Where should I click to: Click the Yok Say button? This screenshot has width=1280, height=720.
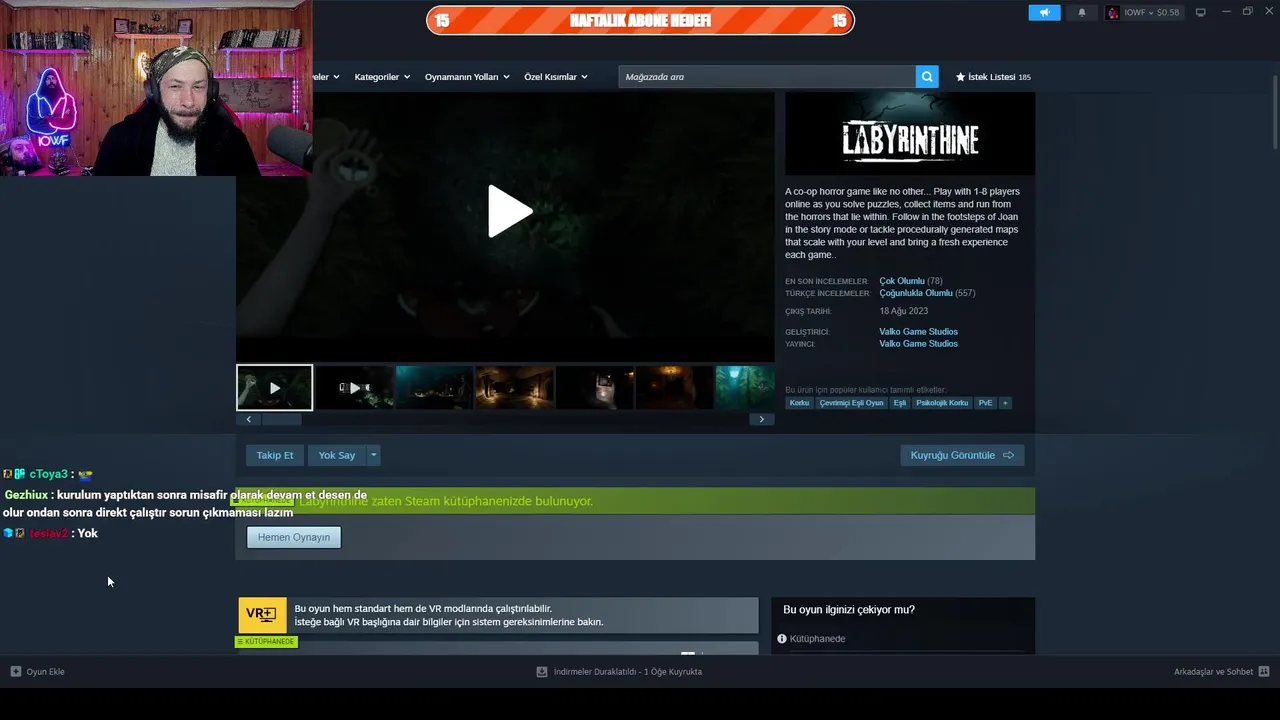coord(337,455)
